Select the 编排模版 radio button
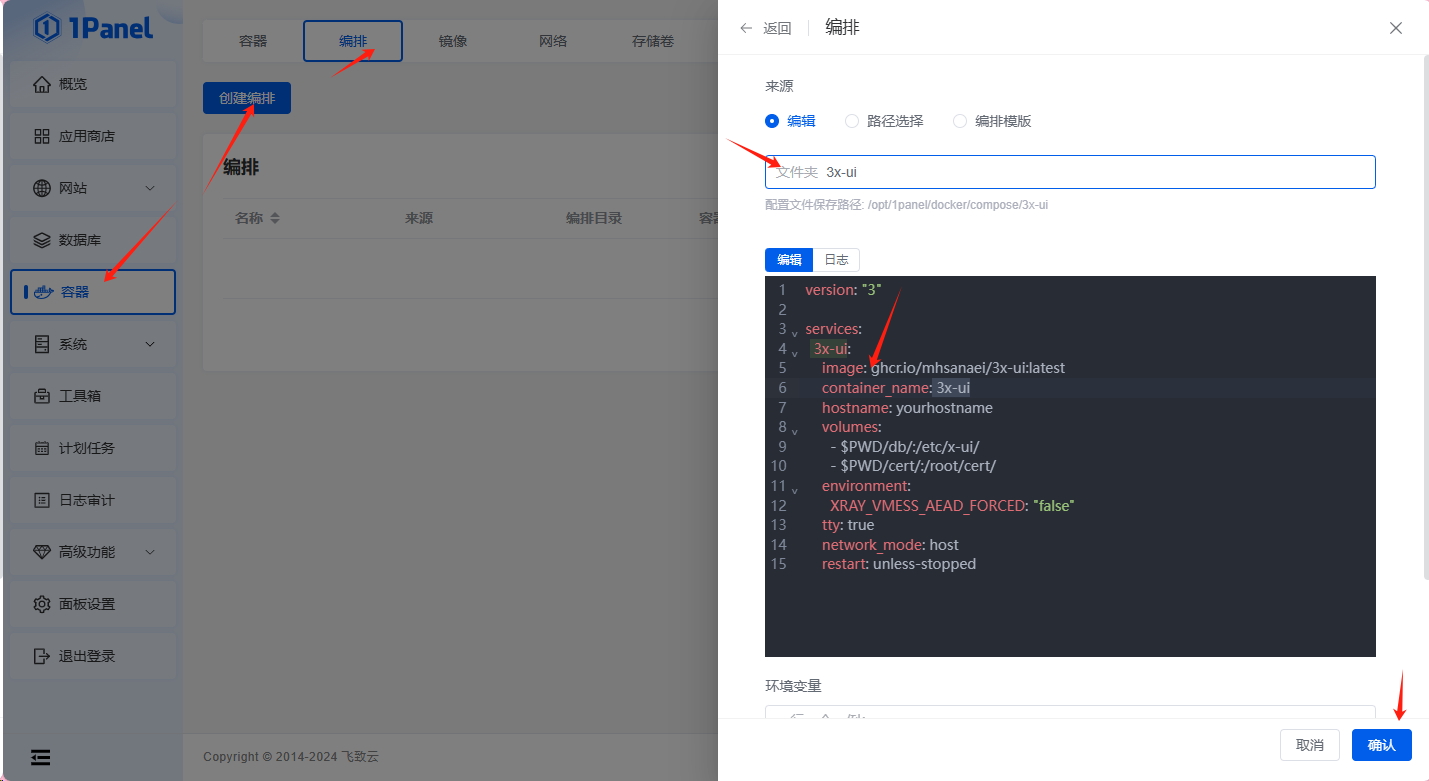Screen dimensions: 1429x781 (960, 121)
